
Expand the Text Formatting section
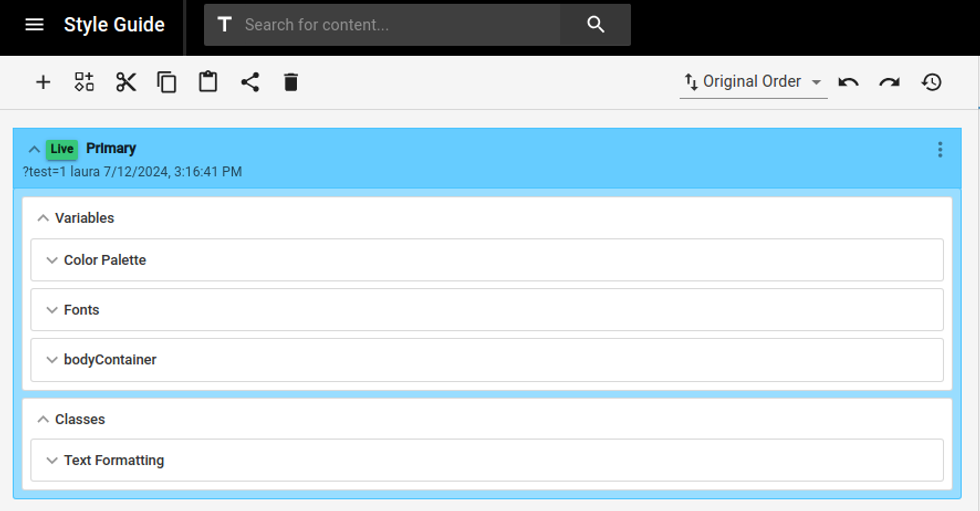52,461
